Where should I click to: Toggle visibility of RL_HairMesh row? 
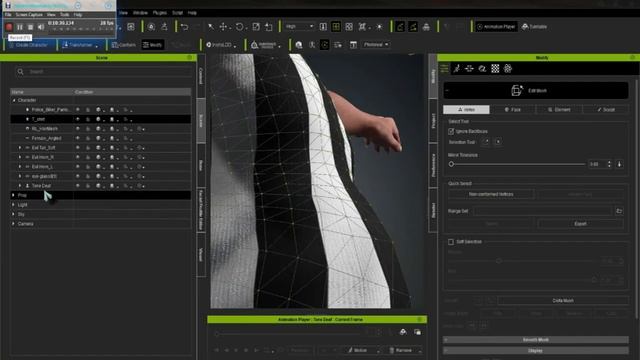[x=78, y=129]
